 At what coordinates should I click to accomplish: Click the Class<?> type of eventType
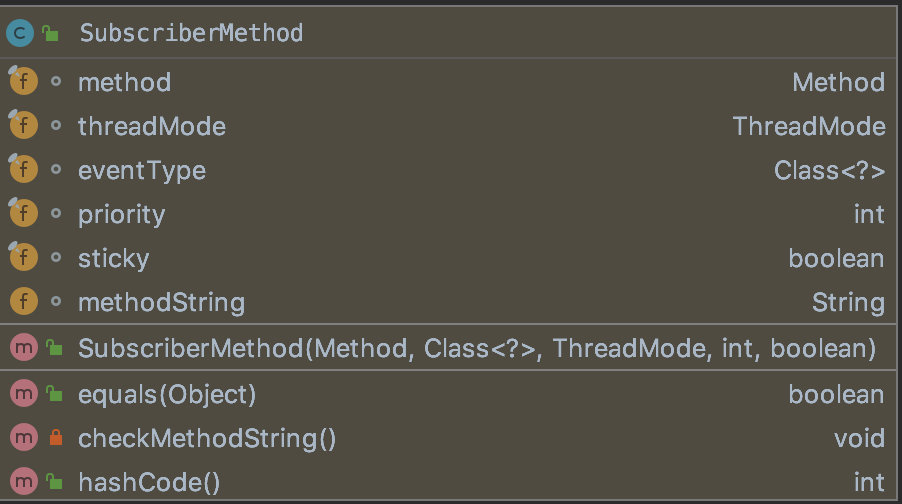pos(829,170)
